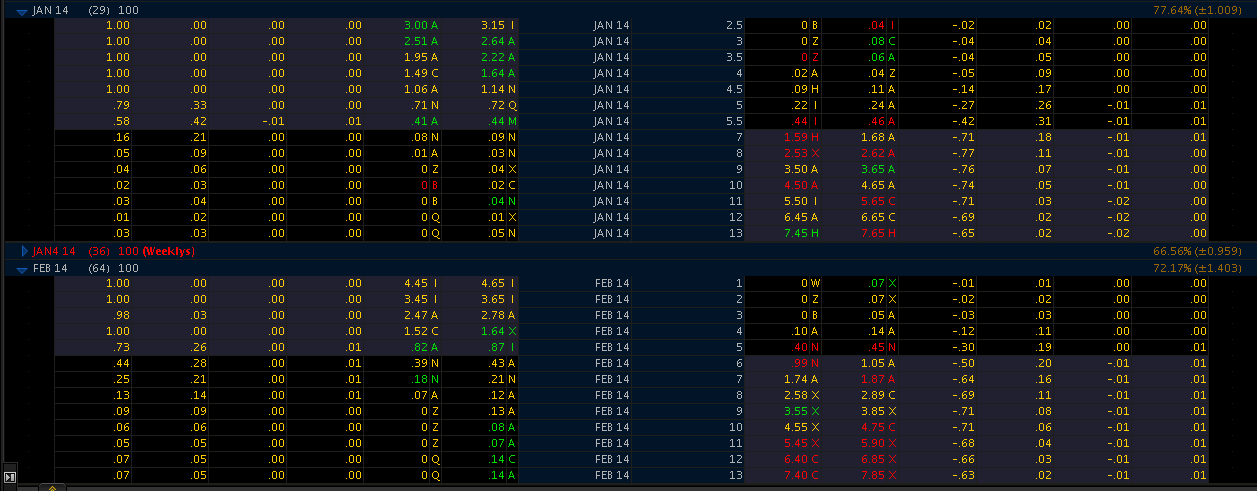Expand the JAN4 14 Weeklys series
1257x491 pixels.
[x=26, y=251]
